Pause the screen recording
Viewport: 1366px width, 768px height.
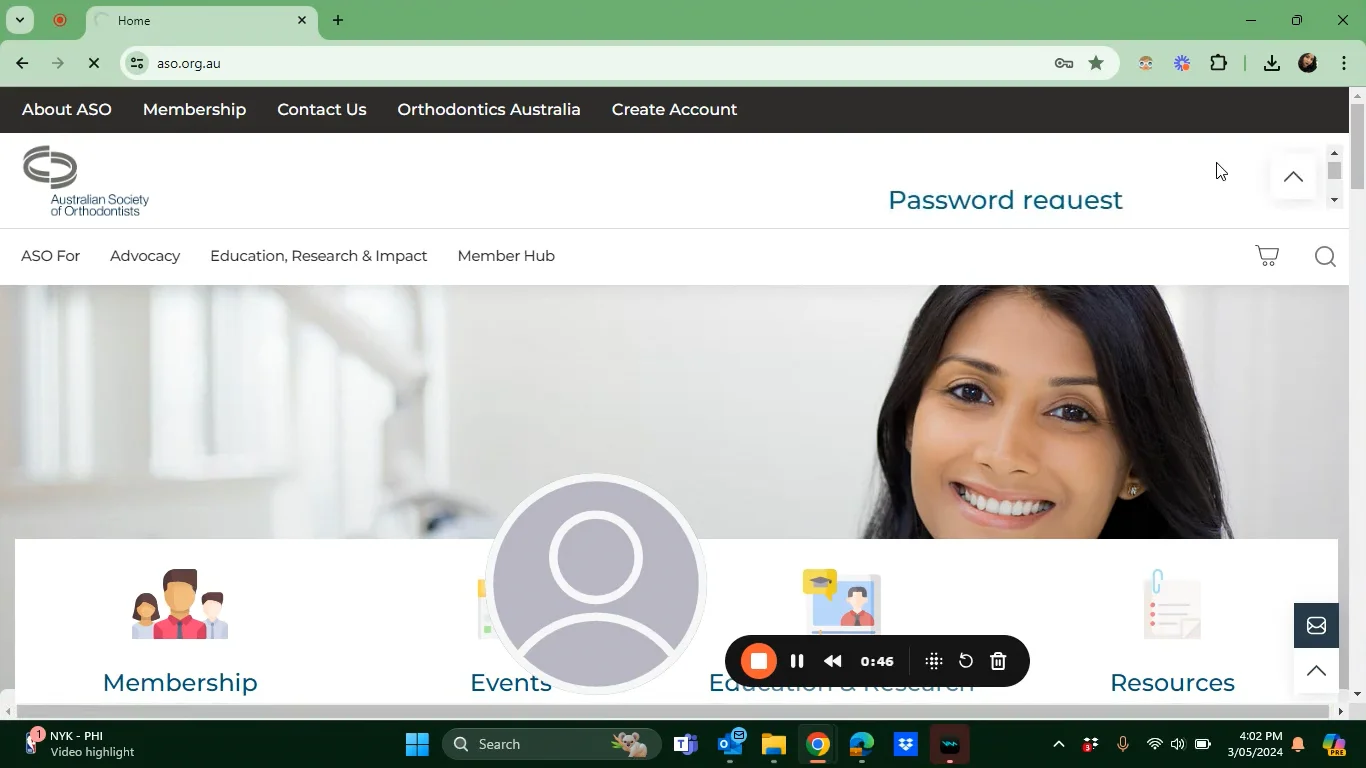797,661
